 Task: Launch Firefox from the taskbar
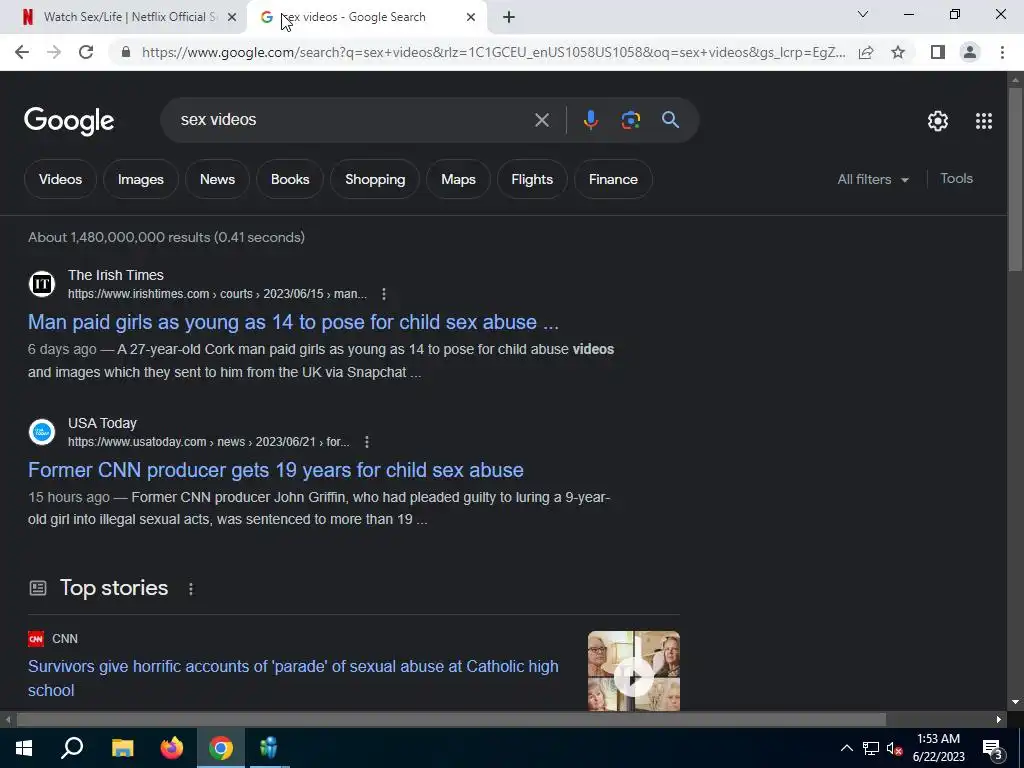tap(172, 748)
